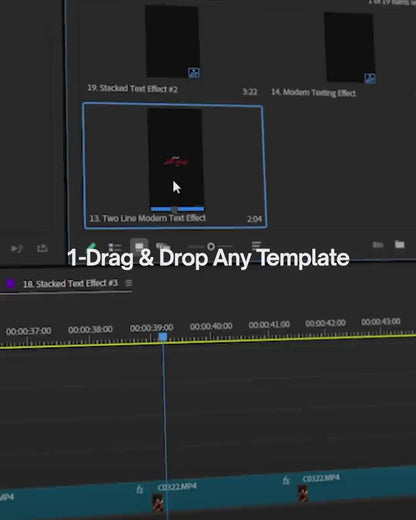Select the rightmost C0322.MP4 clip
The width and height of the screenshot is (416, 520).
(357, 486)
